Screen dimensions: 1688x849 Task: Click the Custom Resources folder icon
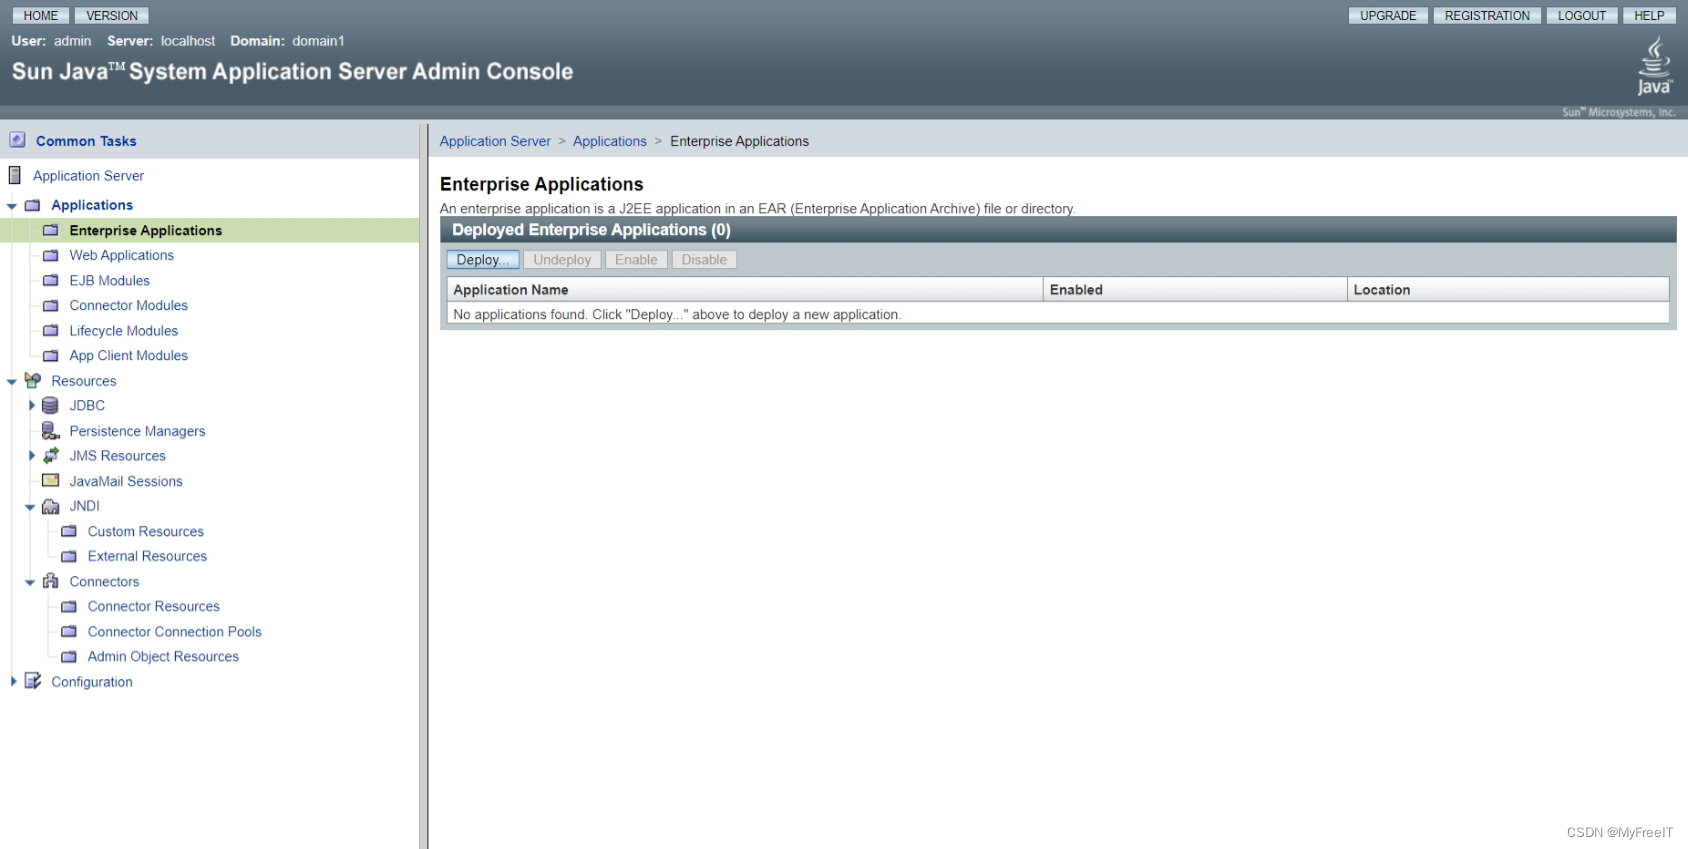pyautogui.click(x=69, y=531)
